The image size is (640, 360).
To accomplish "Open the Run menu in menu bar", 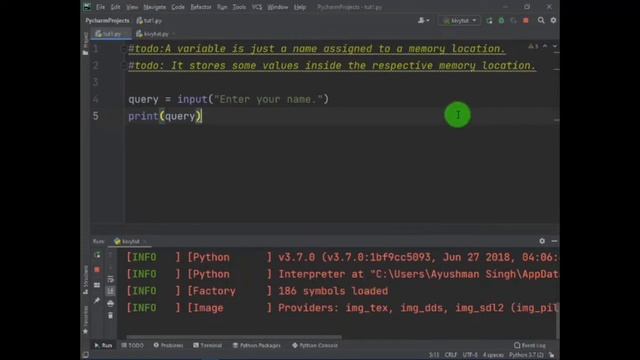I will [x=222, y=7].
